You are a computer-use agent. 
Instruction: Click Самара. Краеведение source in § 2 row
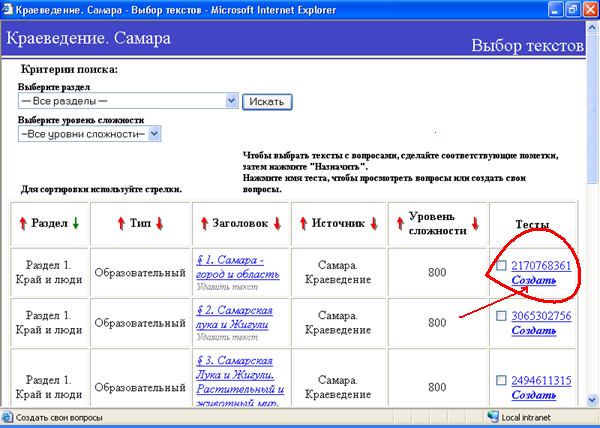pos(338,322)
